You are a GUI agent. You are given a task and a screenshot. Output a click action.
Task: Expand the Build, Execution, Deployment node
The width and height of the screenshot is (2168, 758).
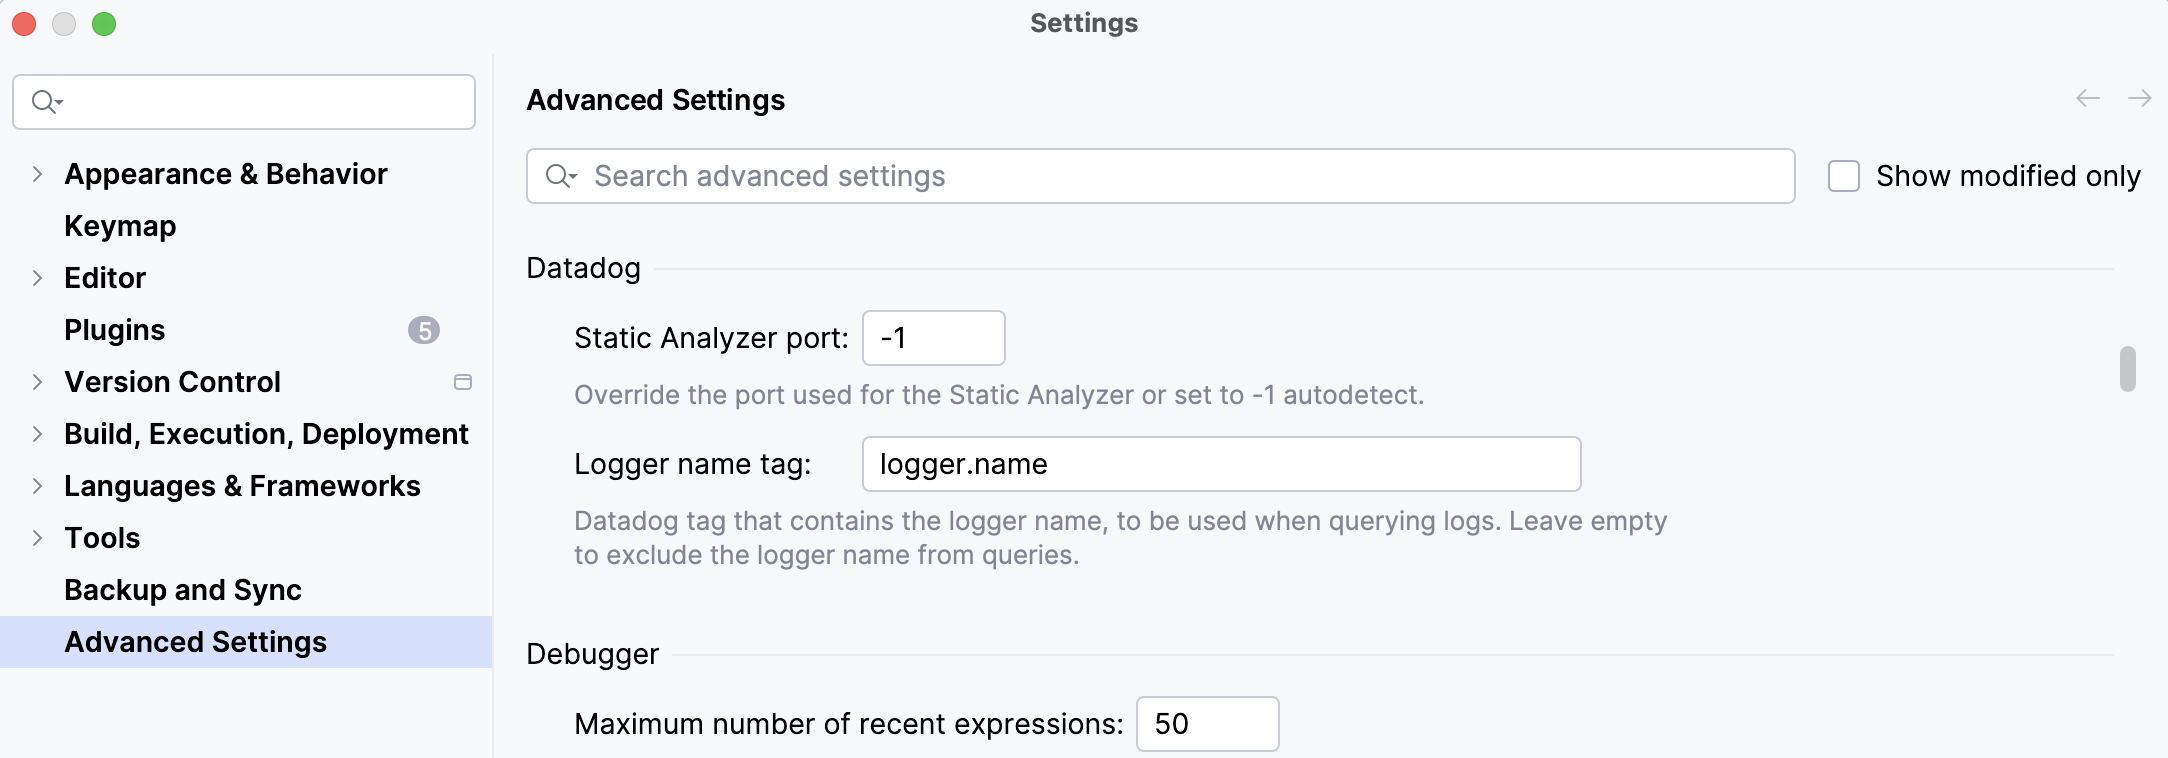pos(37,434)
